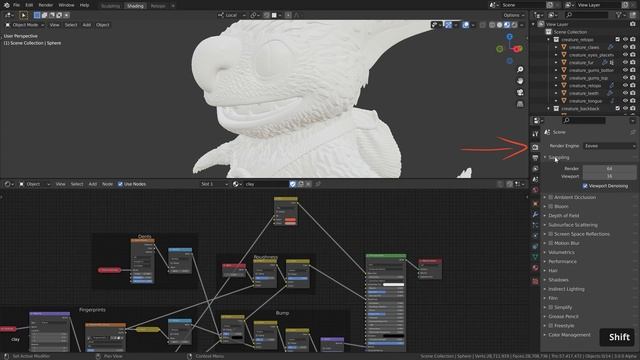Image resolution: width=640 pixels, height=360 pixels.
Task: Open the File menu
Action: 16,5
